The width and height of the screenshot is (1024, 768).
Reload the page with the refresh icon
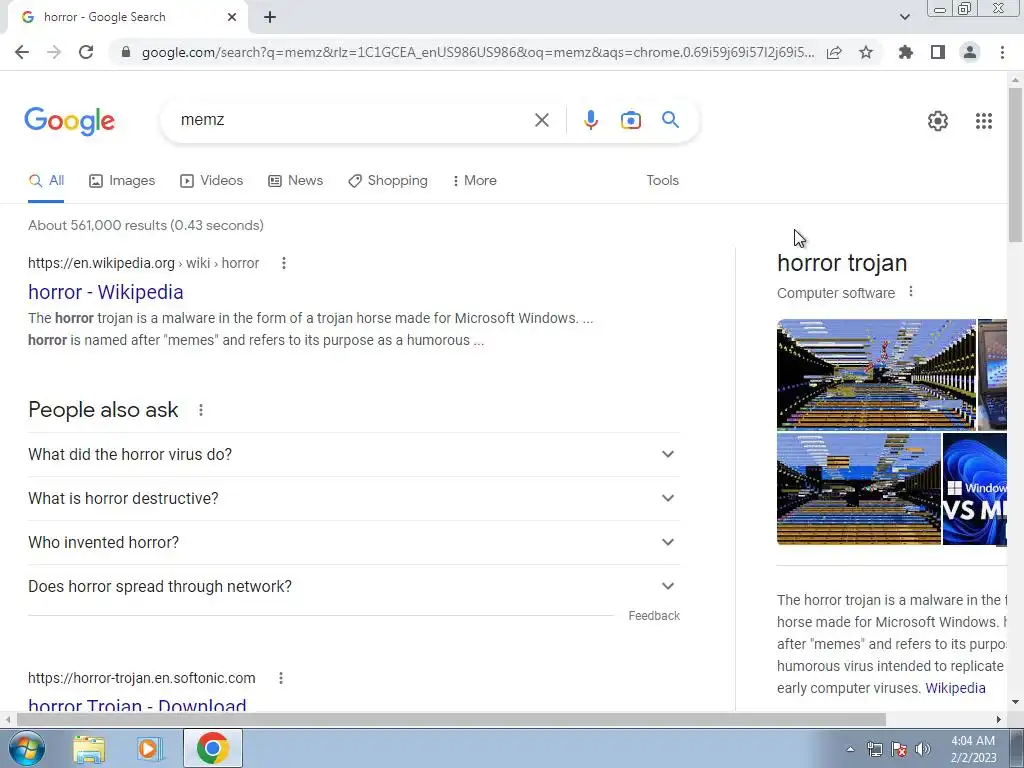click(x=86, y=52)
